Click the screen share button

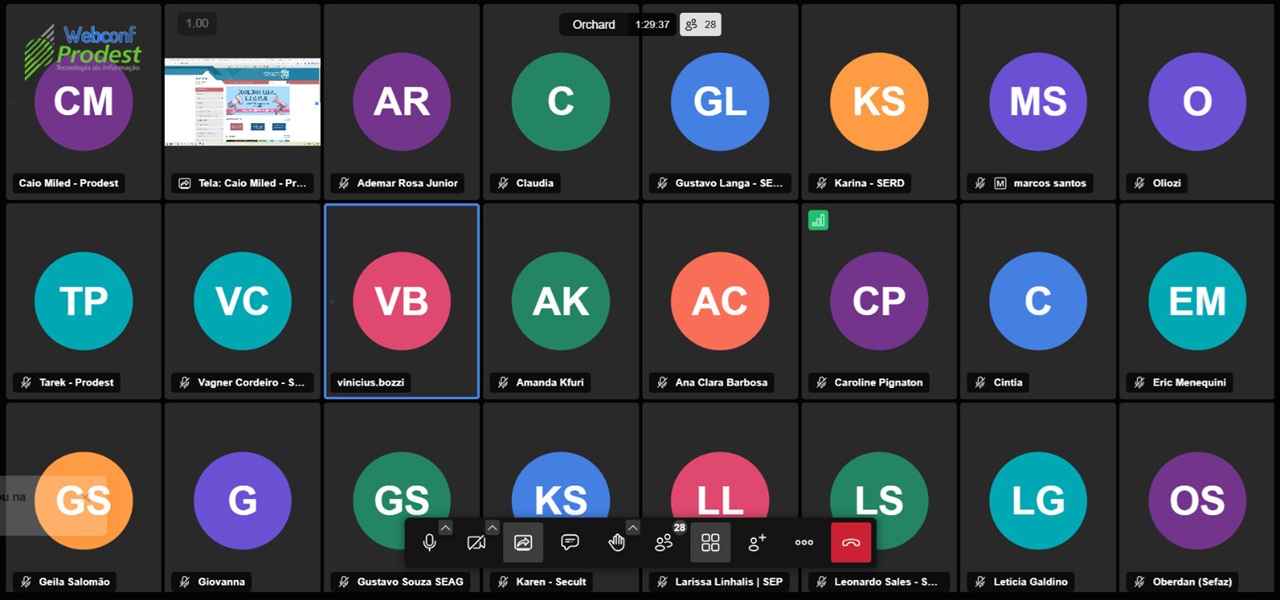(x=523, y=542)
